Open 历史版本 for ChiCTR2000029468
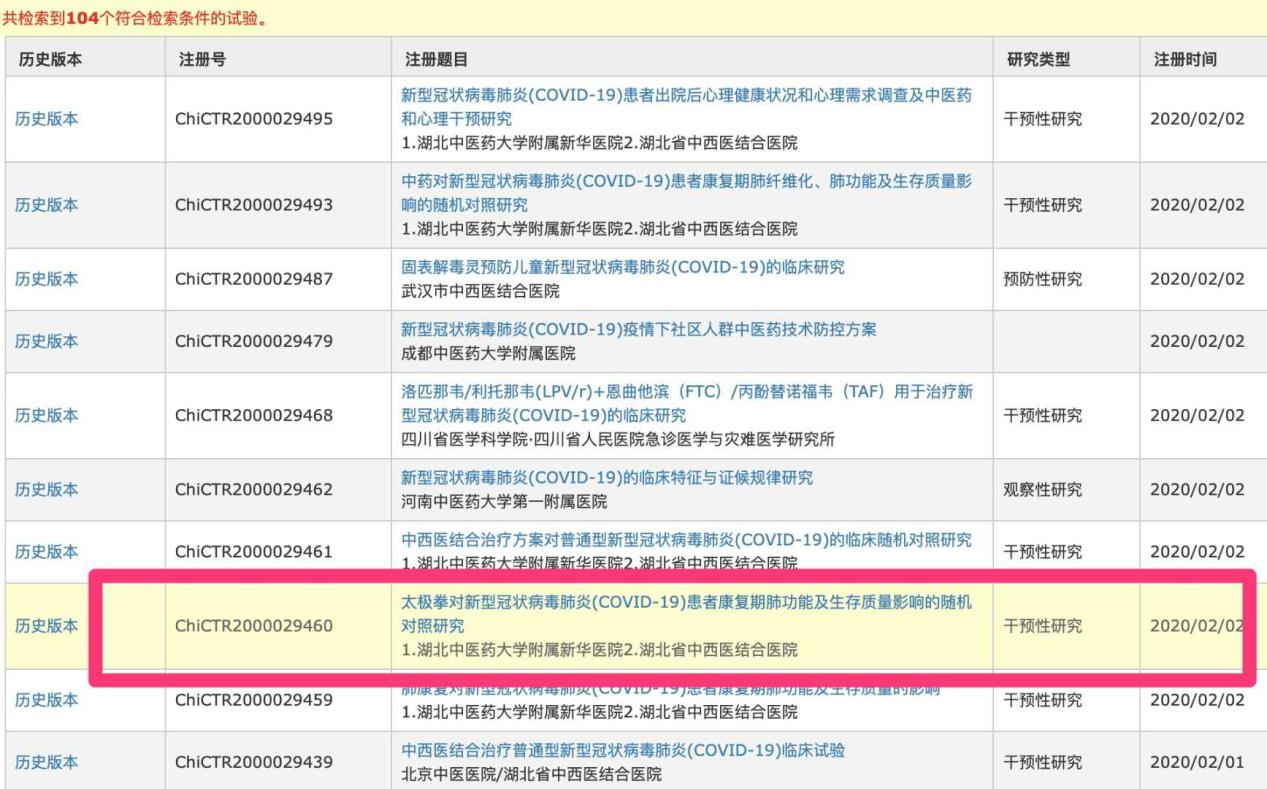 (x=47, y=415)
